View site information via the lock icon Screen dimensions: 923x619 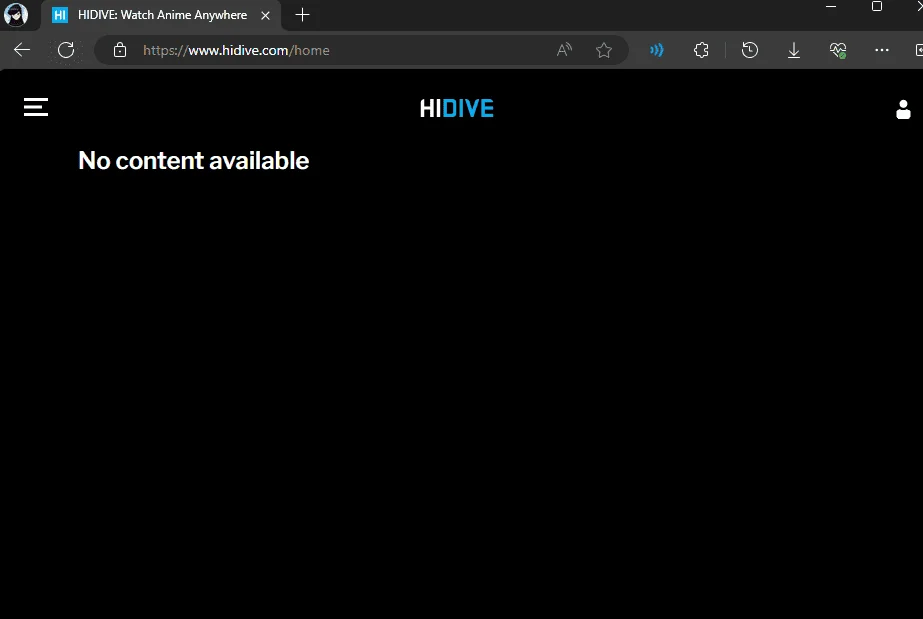120,50
